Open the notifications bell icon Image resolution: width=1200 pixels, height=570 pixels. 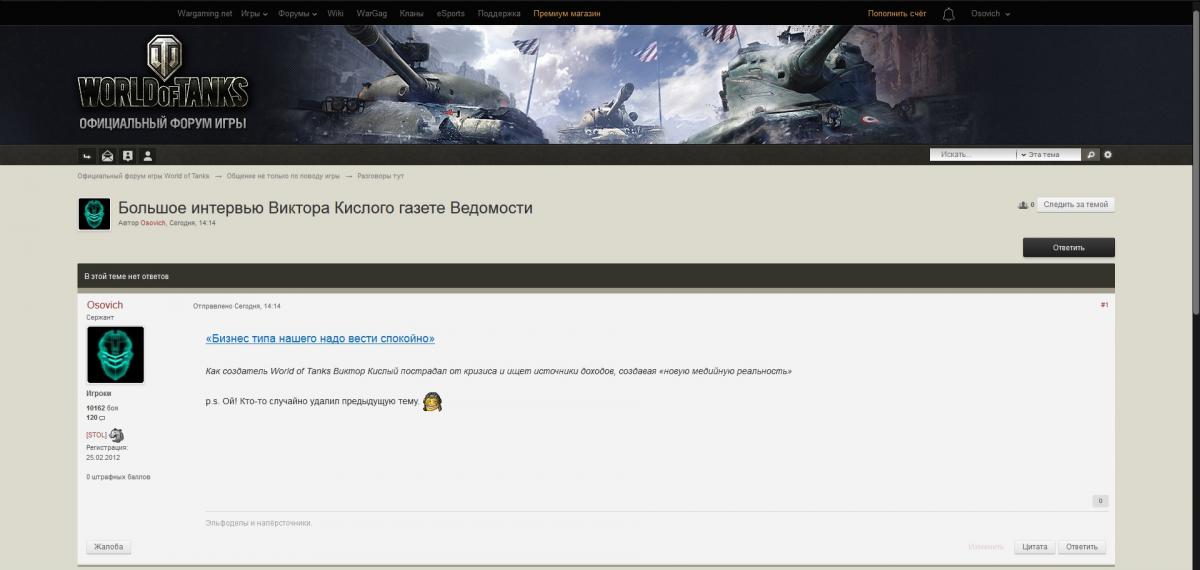pos(949,14)
